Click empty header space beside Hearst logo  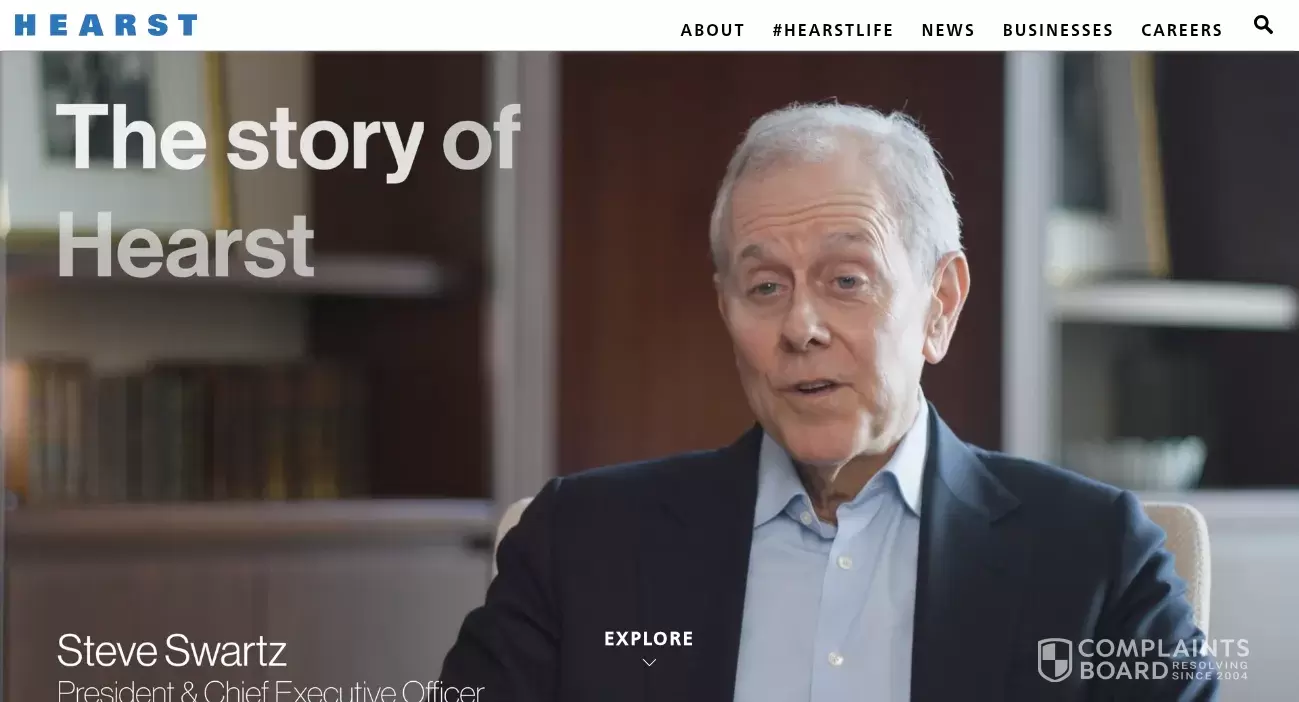tap(430, 25)
